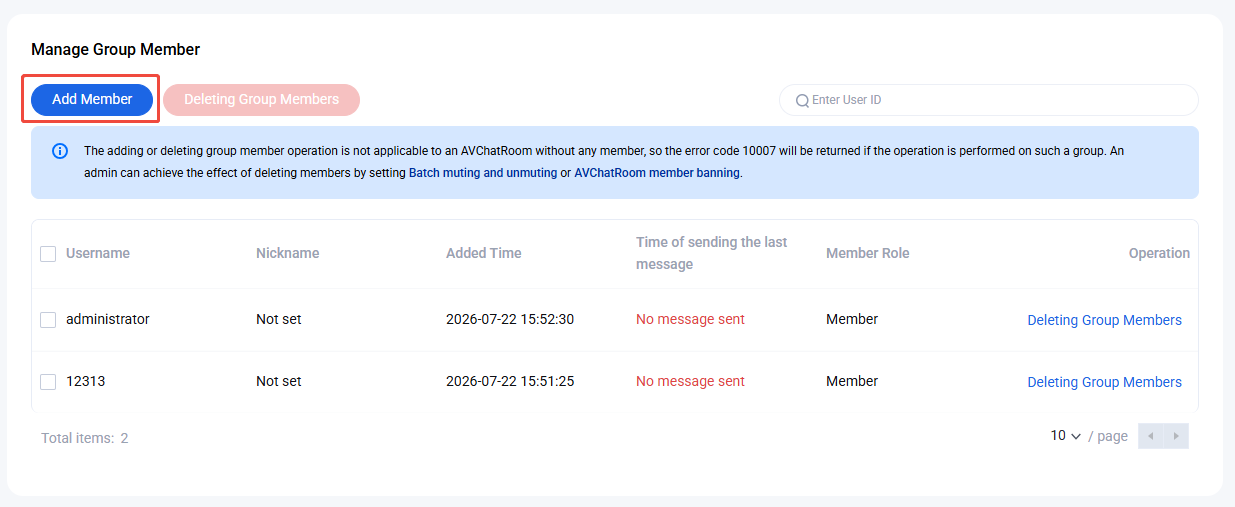Click the Added Time column header
The height and width of the screenshot is (507, 1235).
484,253
